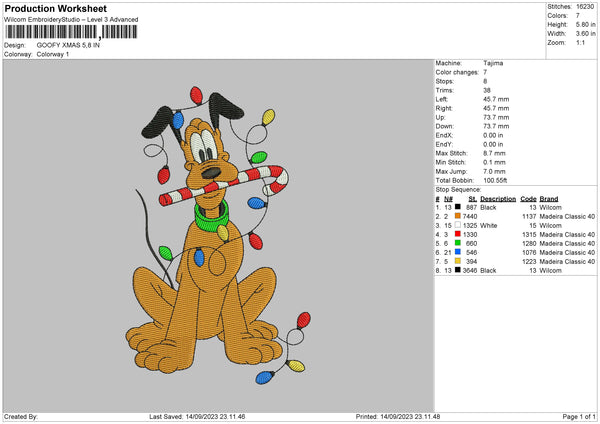The image size is (600, 424).
Task: Click the St. column header
Action: (x=473, y=199)
